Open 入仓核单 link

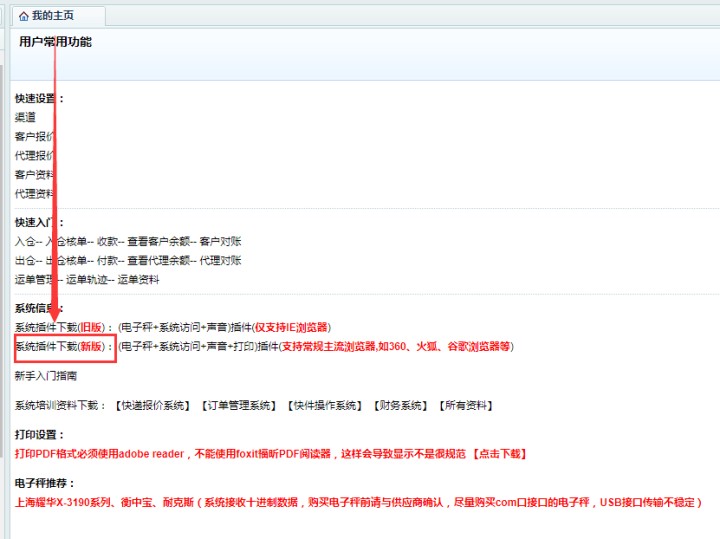coord(66,241)
